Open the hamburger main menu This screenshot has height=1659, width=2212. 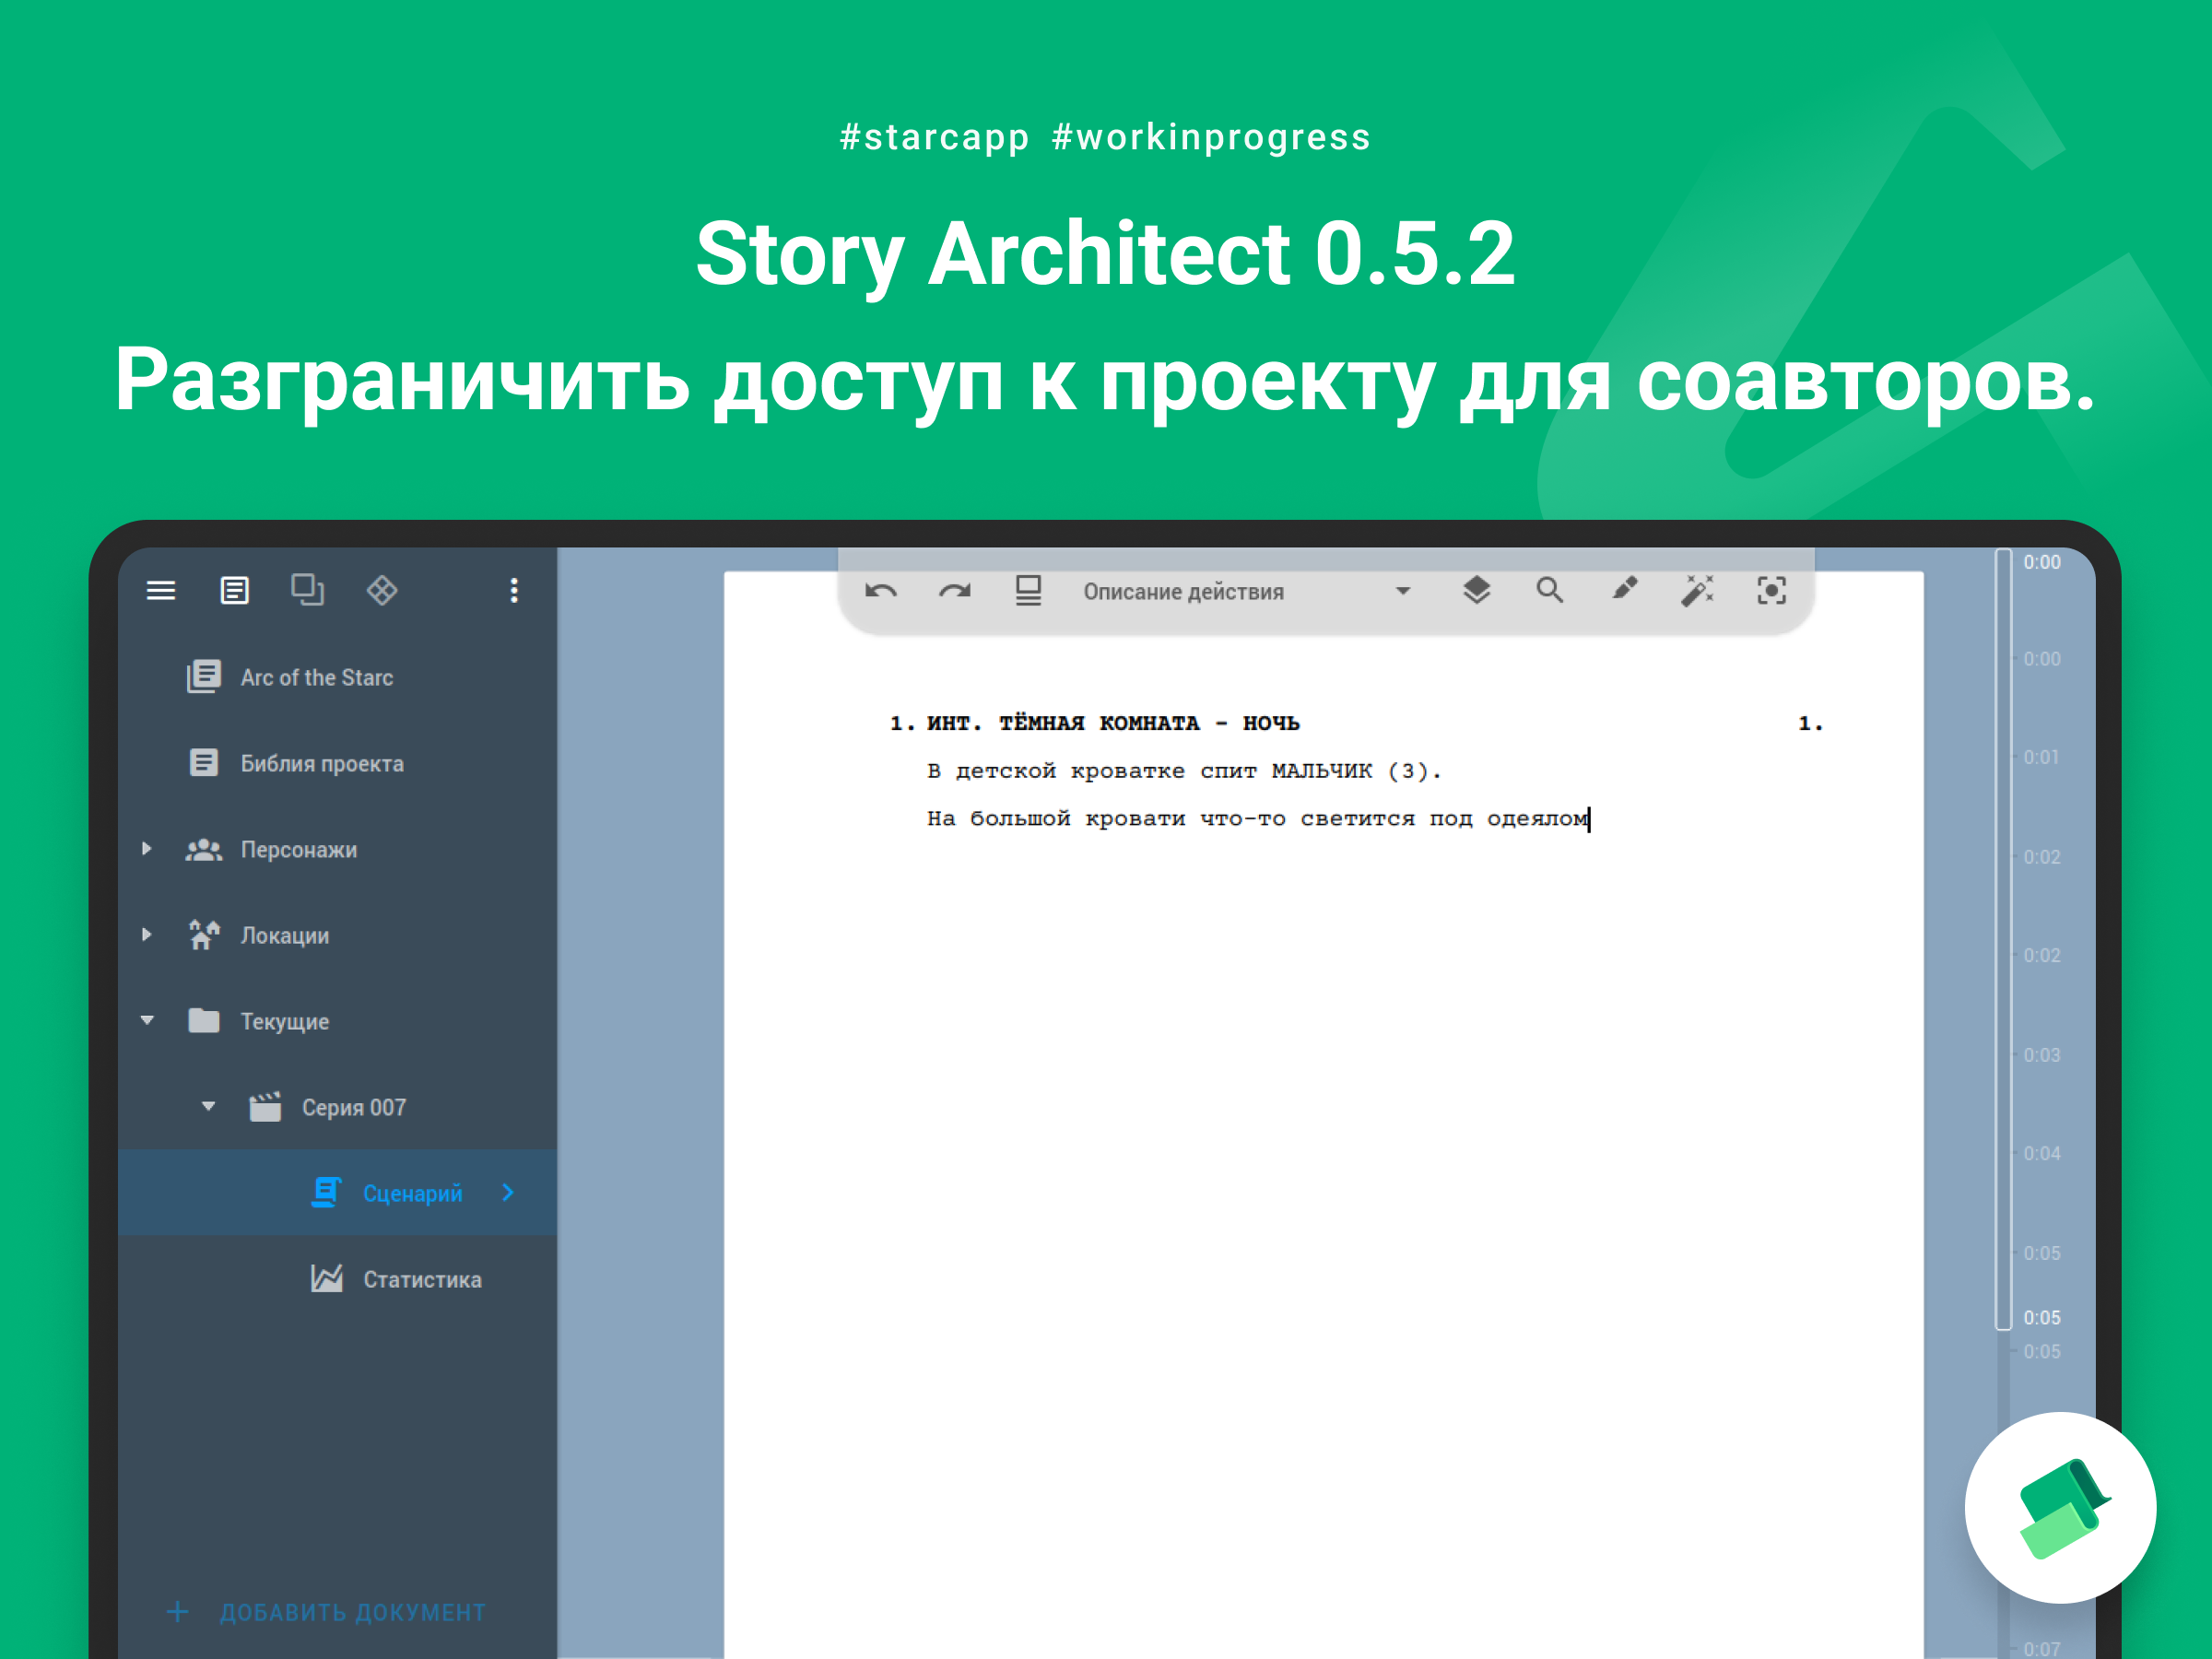click(x=161, y=591)
